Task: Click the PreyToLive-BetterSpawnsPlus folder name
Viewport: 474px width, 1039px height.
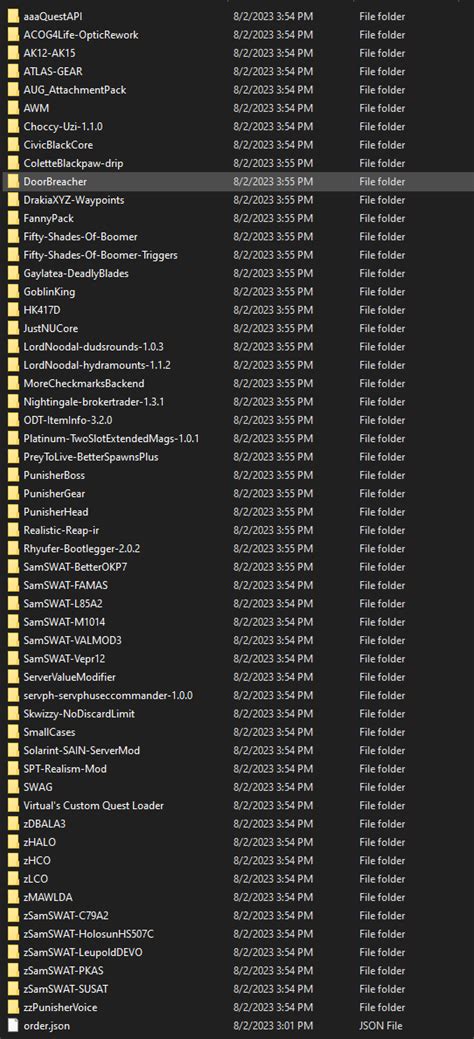Action: coord(91,457)
